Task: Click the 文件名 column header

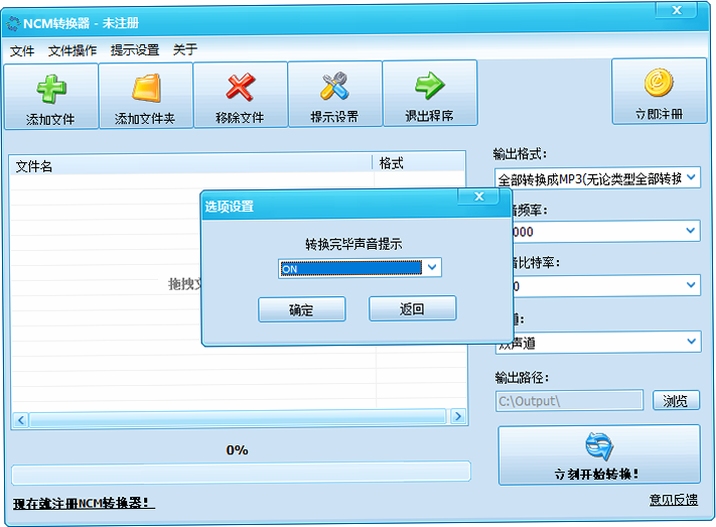Action: pos(191,165)
